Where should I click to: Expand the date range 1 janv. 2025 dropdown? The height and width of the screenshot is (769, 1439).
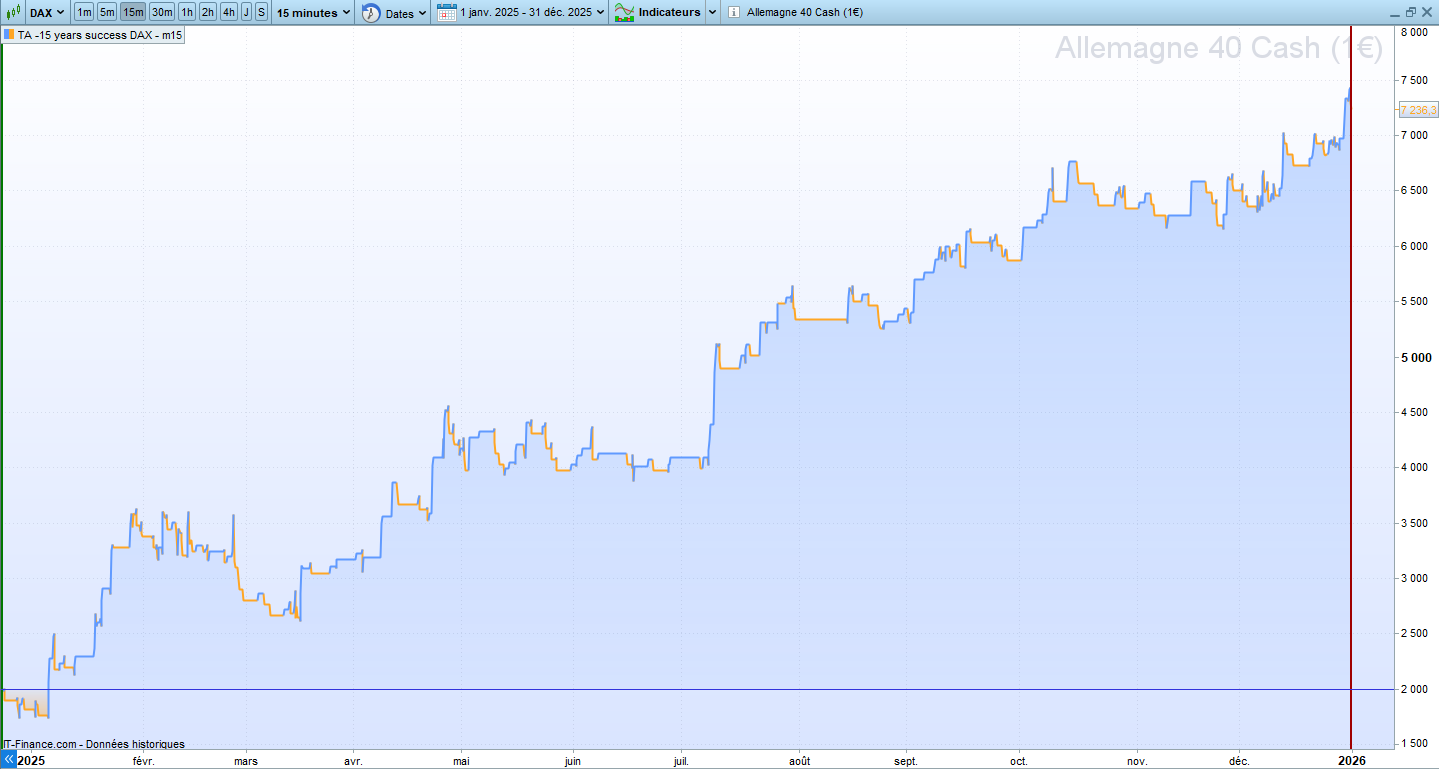(x=533, y=13)
